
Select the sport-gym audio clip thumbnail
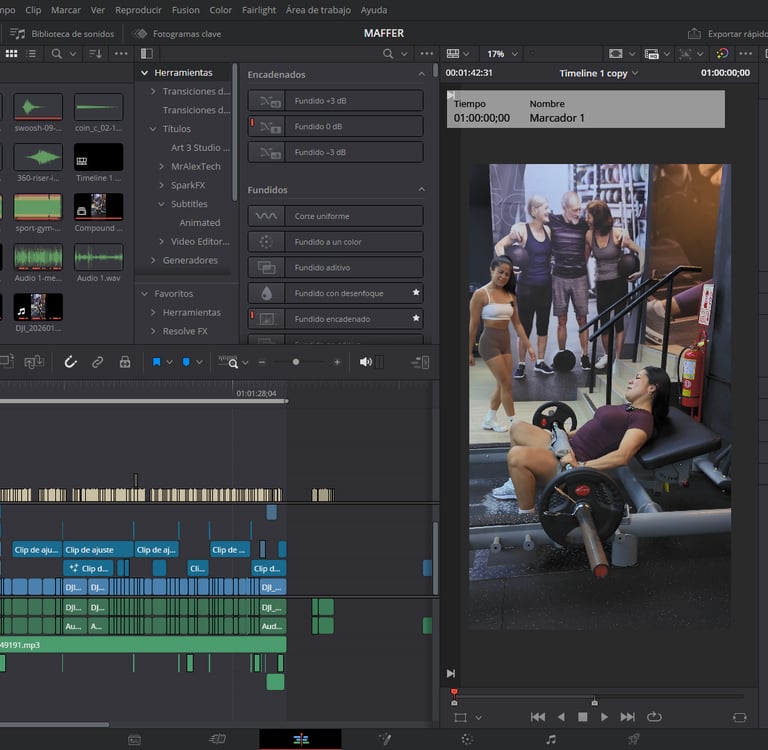[38, 206]
